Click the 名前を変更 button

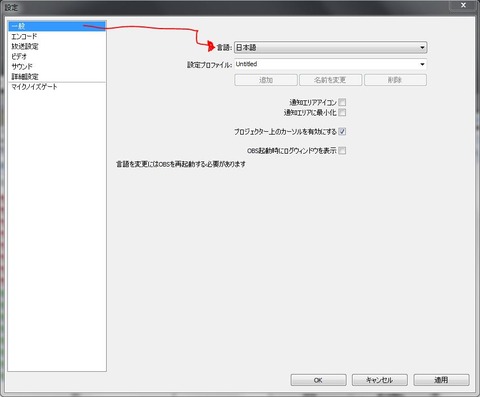(330, 80)
